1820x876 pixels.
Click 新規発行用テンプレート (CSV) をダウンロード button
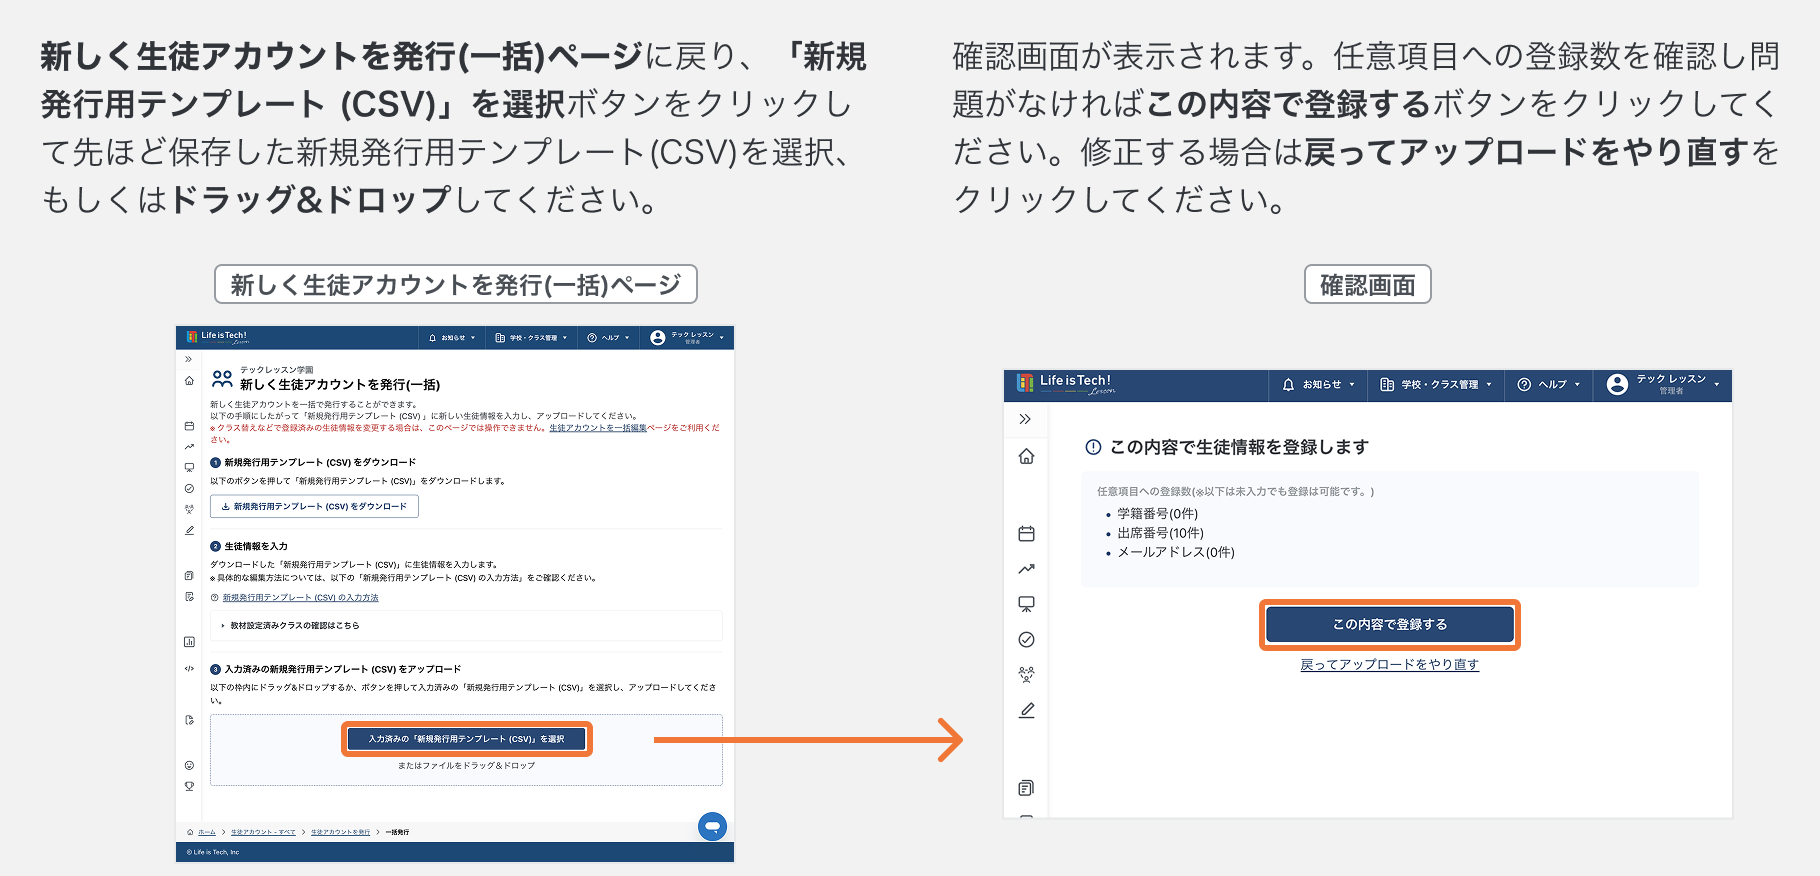point(314,507)
